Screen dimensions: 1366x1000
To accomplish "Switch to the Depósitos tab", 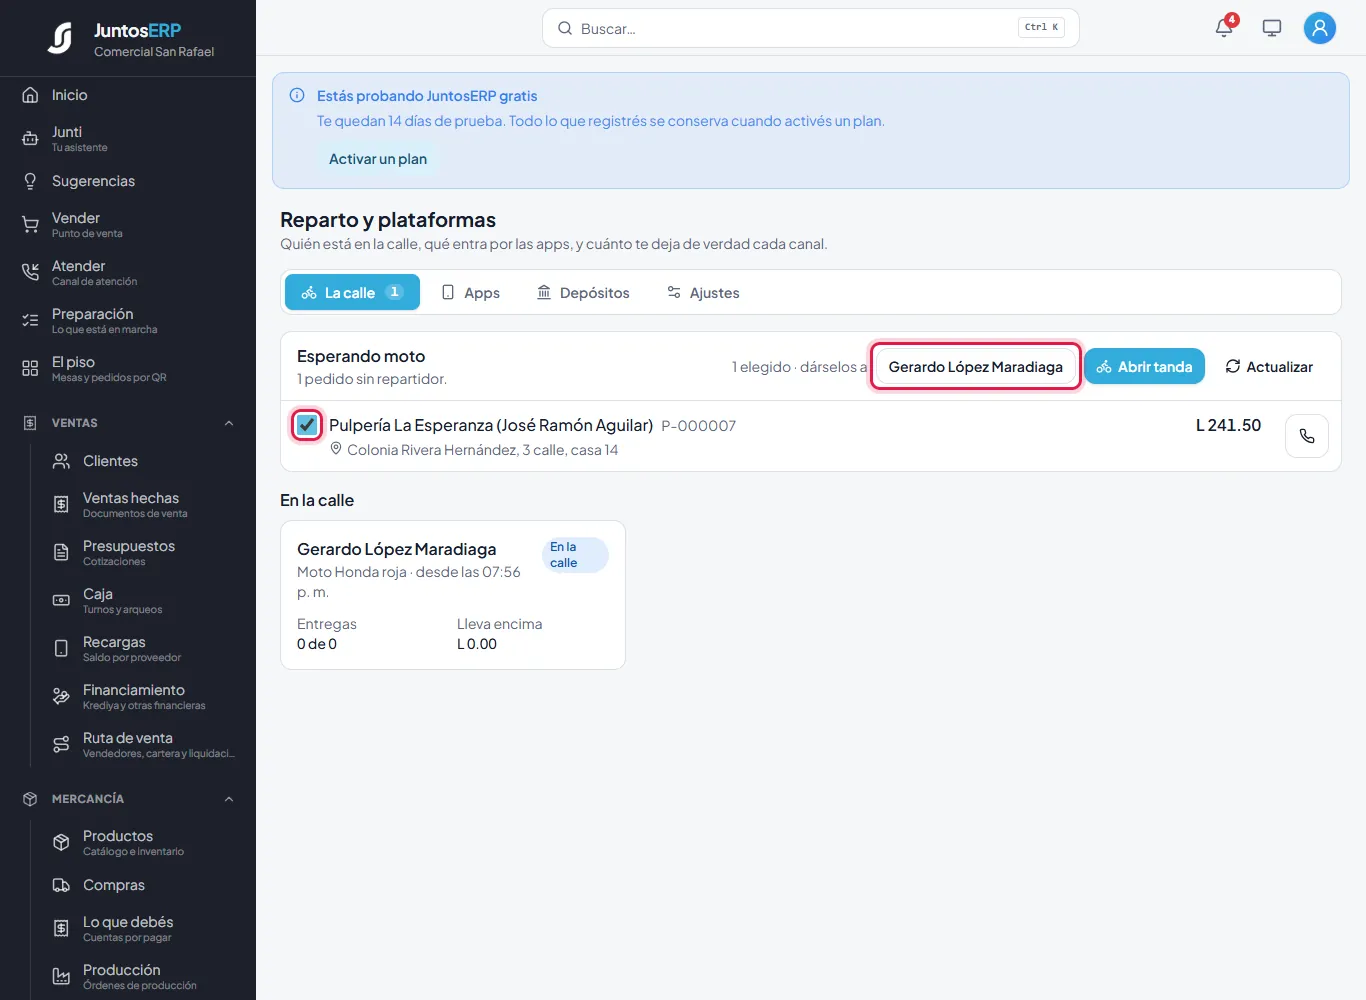I will coord(583,292).
